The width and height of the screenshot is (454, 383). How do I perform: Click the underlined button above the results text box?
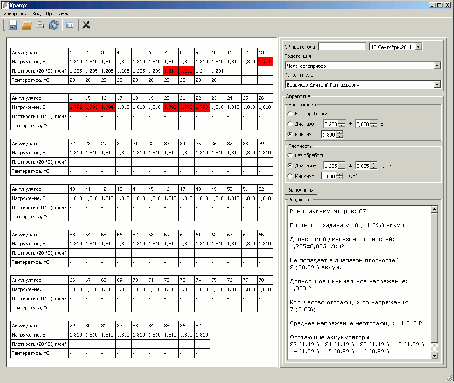click(x=301, y=190)
